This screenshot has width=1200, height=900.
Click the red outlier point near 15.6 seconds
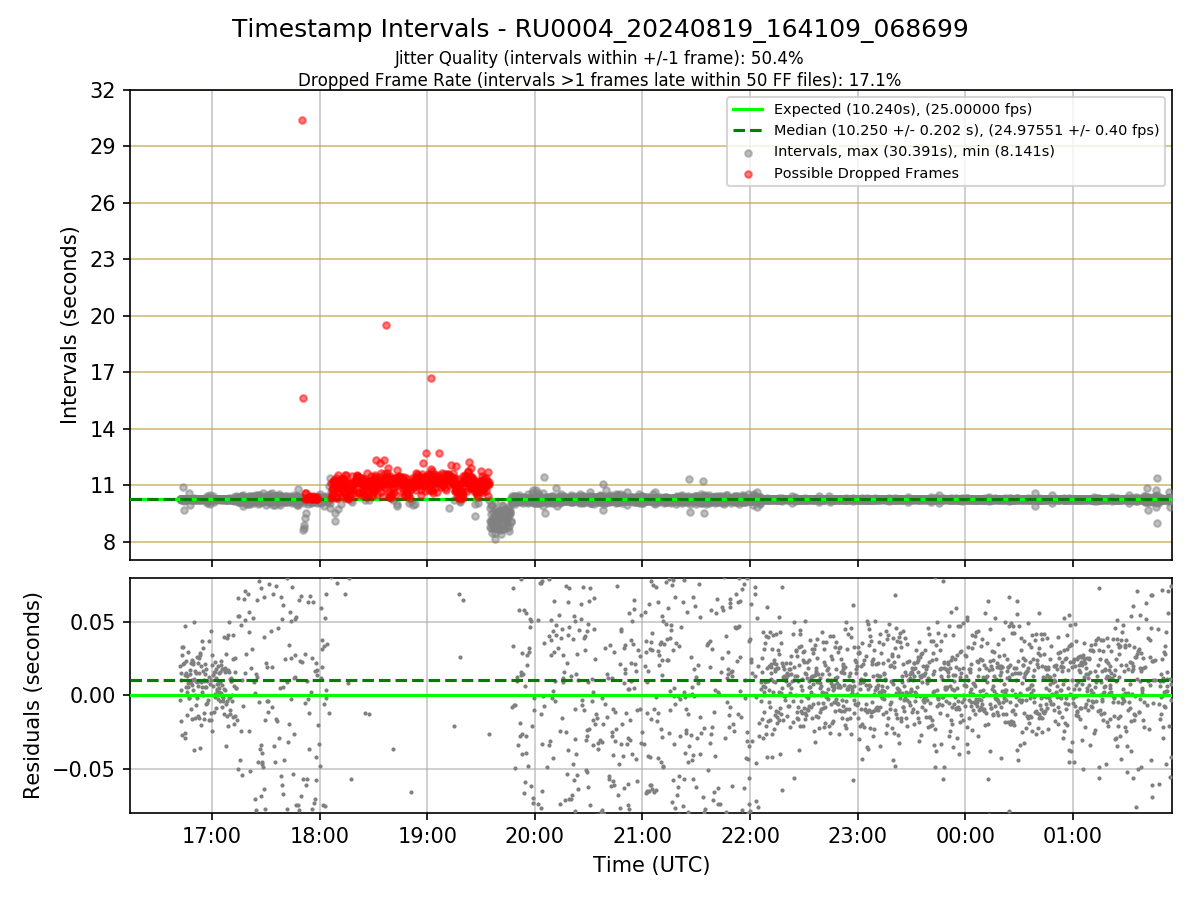click(303, 398)
